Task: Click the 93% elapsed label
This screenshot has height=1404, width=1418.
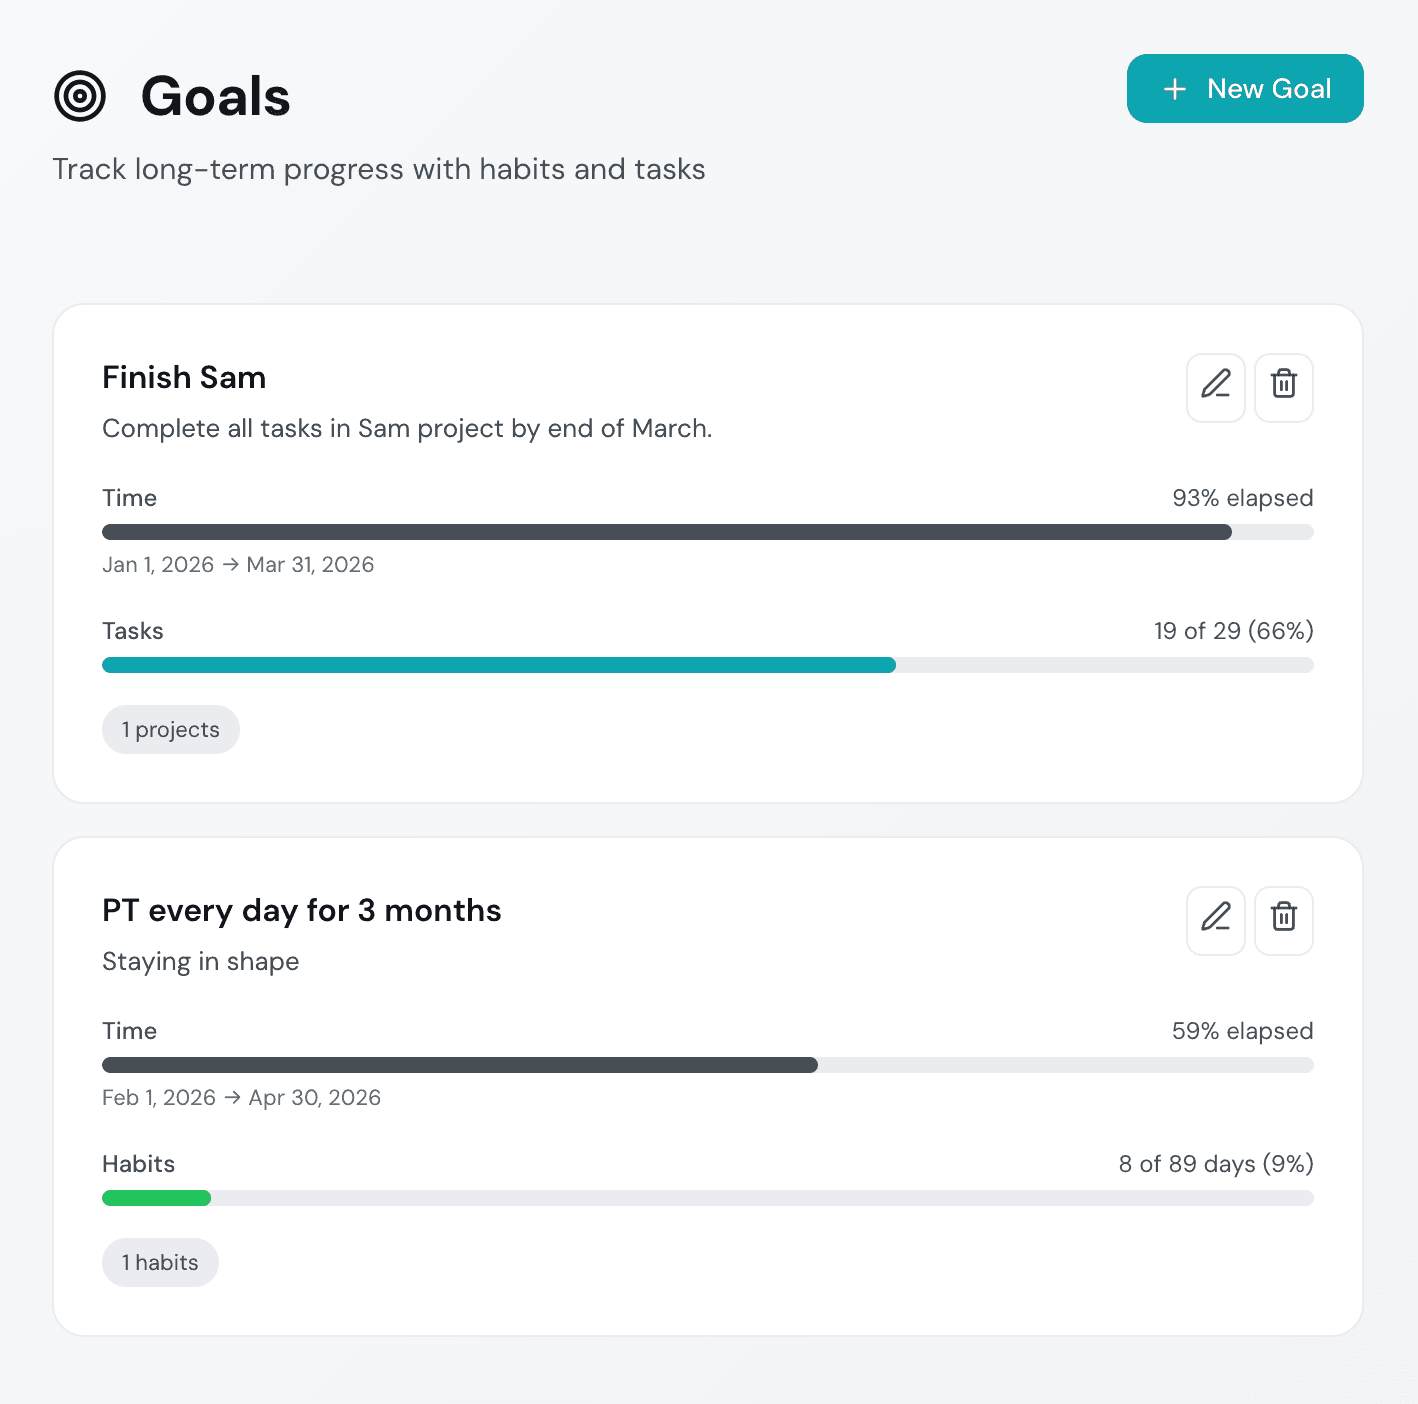Action: pos(1242,498)
